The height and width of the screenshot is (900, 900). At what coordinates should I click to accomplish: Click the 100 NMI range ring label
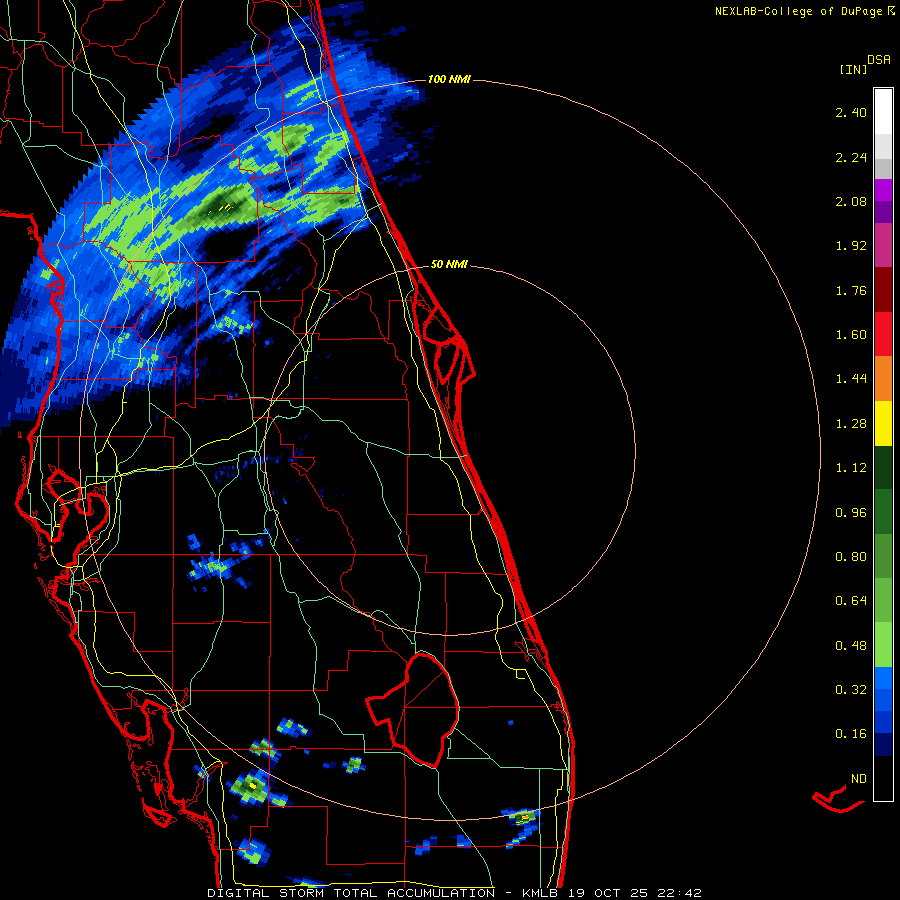[x=449, y=79]
